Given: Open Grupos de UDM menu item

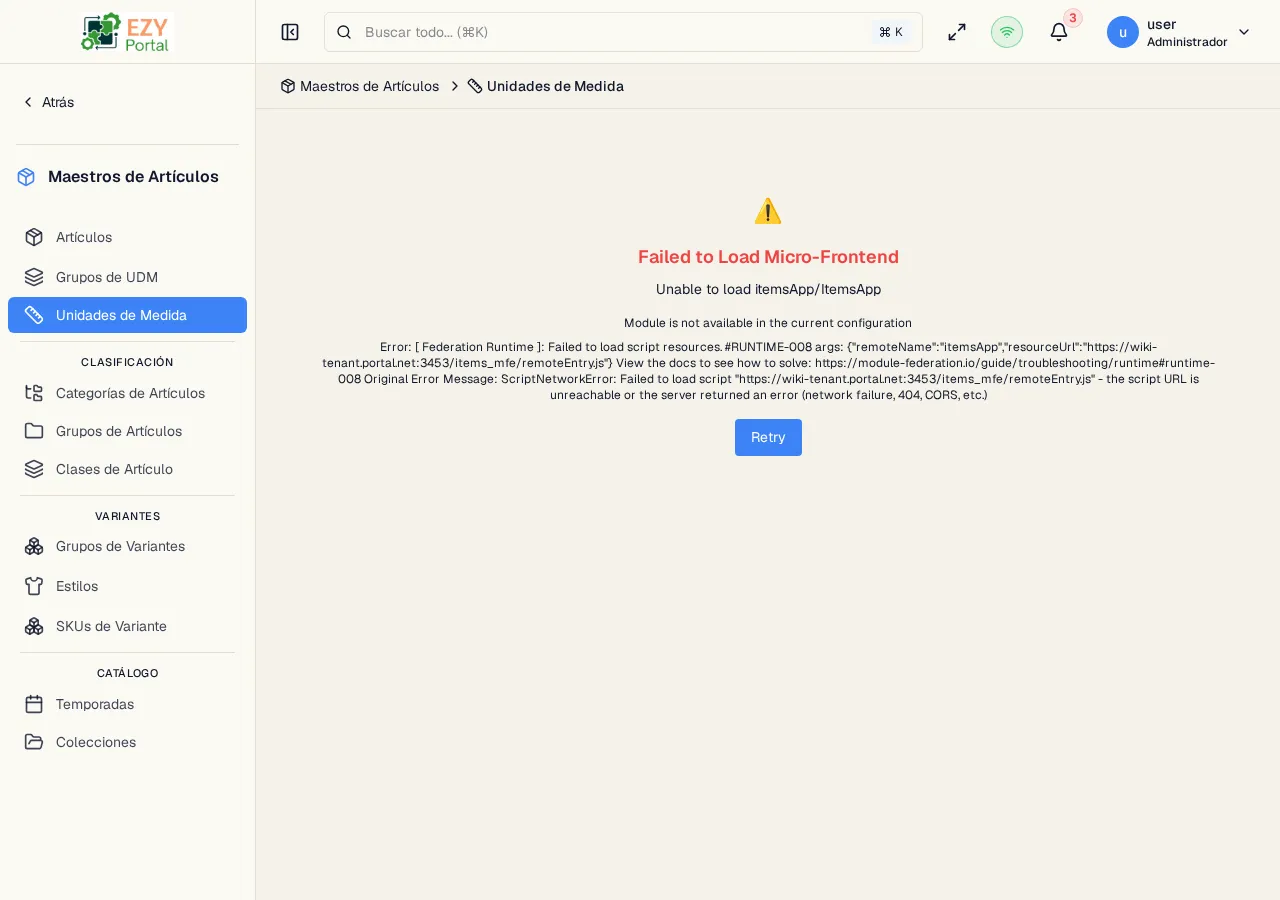Looking at the screenshot, I should 127,277.
